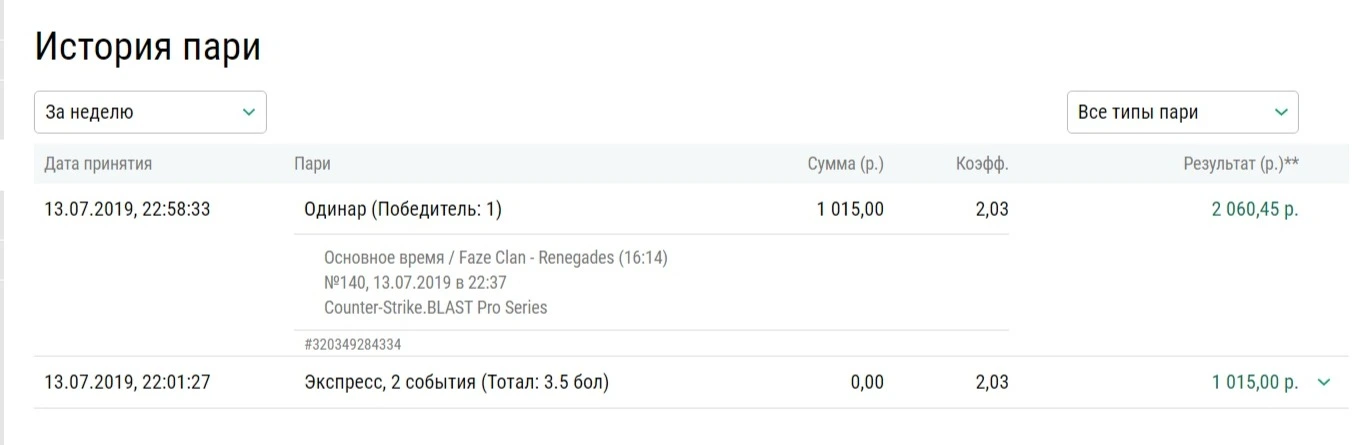Click the chevron arrow in 'Все типы пари' box
This screenshot has width=1368, height=445.
coord(1280,113)
